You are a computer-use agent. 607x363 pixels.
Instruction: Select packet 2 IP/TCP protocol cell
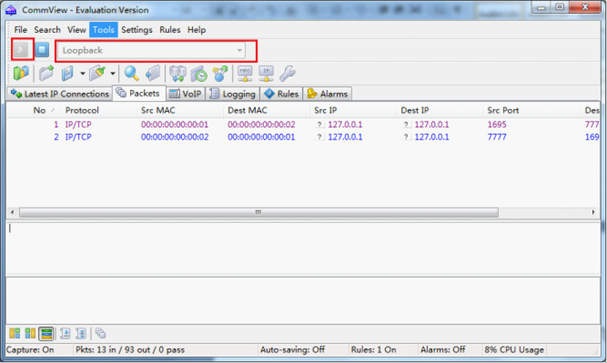[78, 137]
